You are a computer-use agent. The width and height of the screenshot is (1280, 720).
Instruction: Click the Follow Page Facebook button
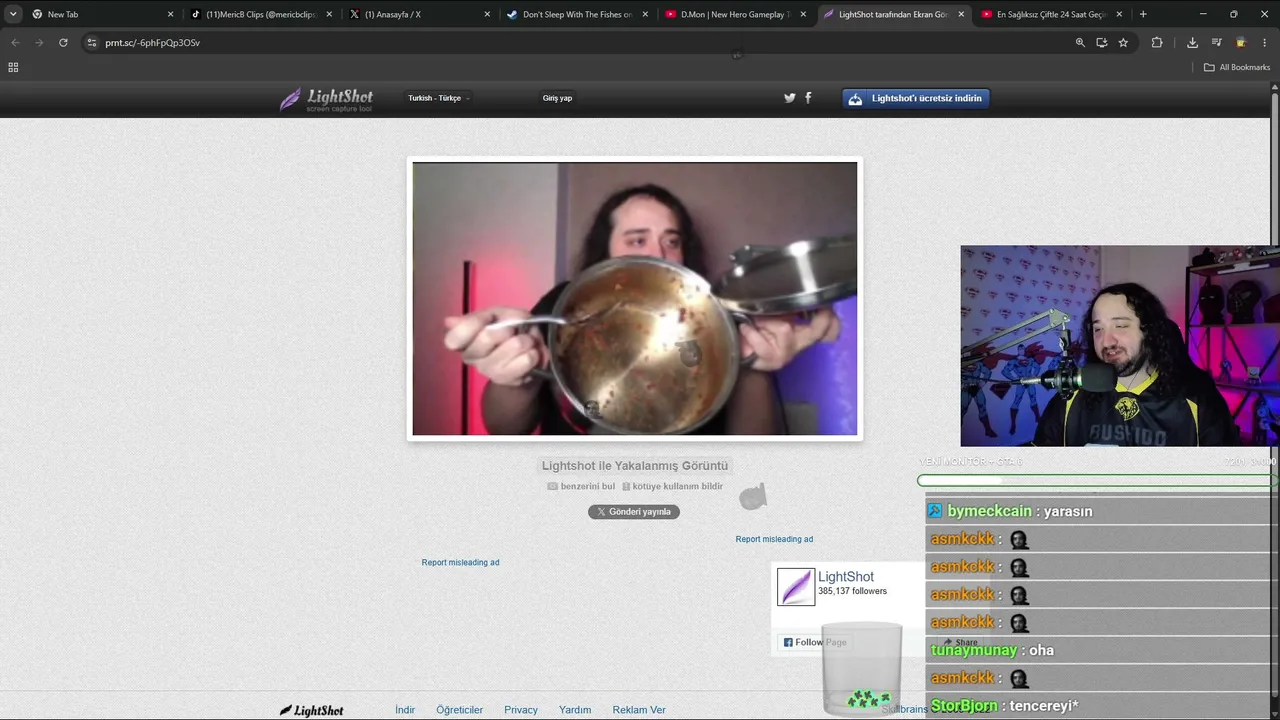click(814, 642)
